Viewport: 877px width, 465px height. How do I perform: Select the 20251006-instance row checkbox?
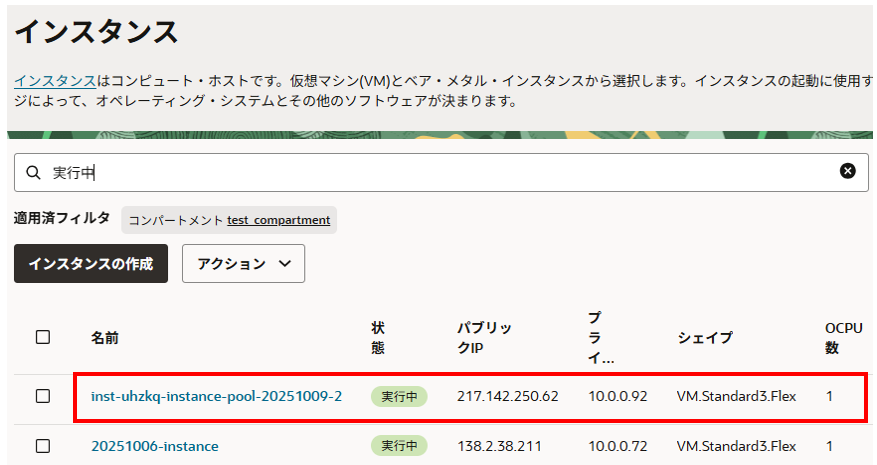[43, 445]
